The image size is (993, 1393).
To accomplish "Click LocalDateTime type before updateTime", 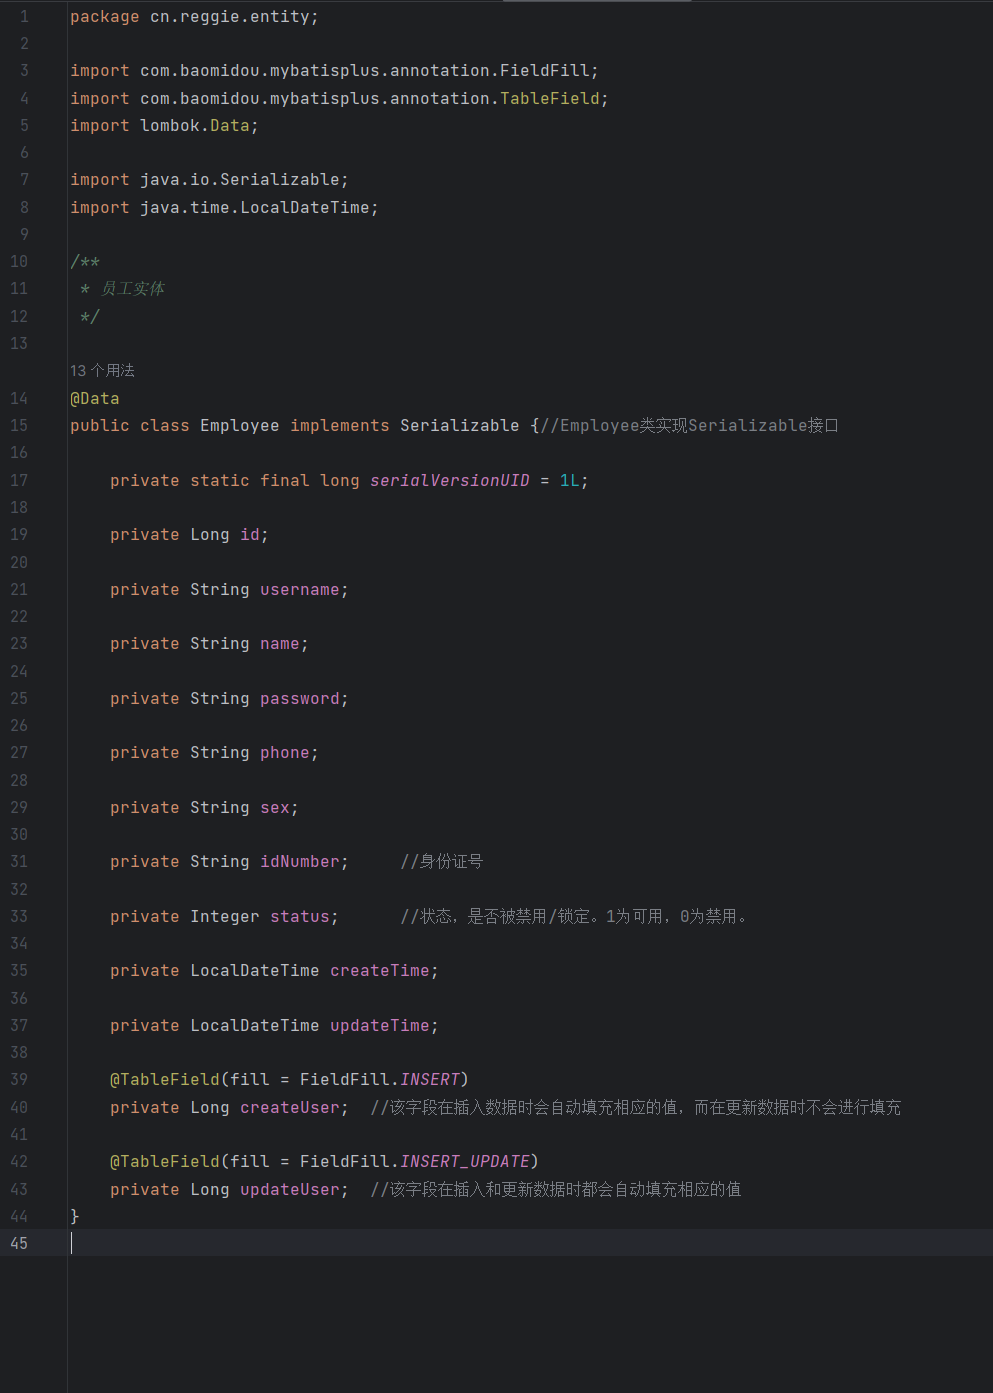I will [255, 1025].
